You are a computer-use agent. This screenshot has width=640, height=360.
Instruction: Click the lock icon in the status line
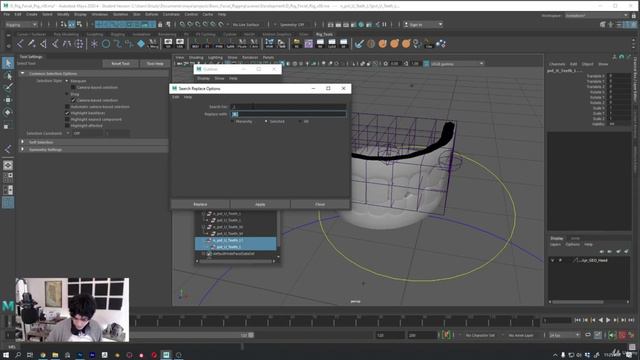(160, 24)
